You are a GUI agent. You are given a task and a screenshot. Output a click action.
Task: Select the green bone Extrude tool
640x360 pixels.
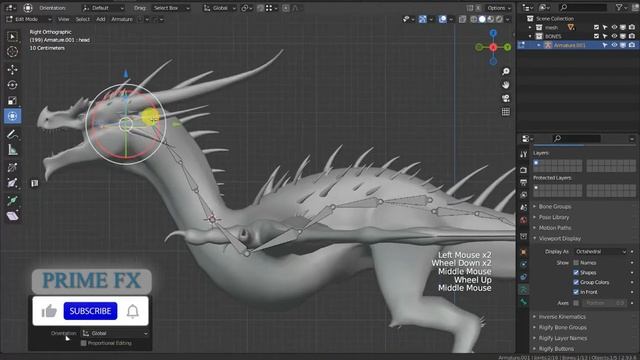tap(12, 200)
